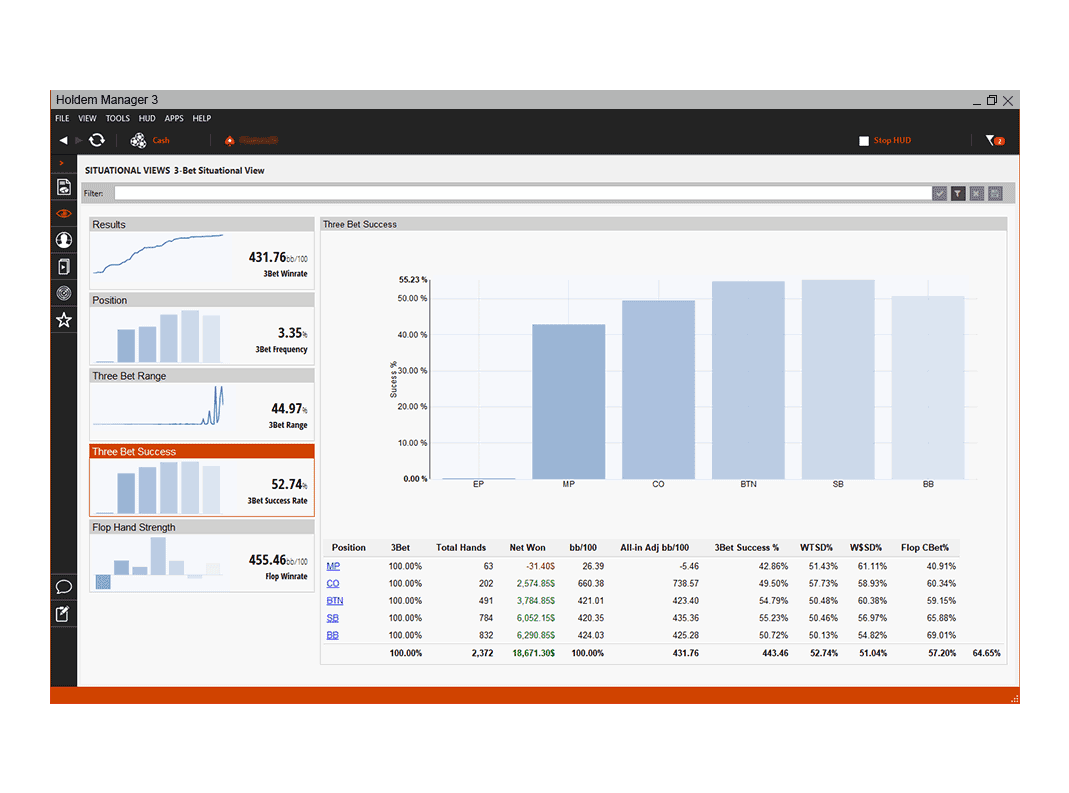Open the TOOLS menu
1069x793 pixels.
(118, 118)
